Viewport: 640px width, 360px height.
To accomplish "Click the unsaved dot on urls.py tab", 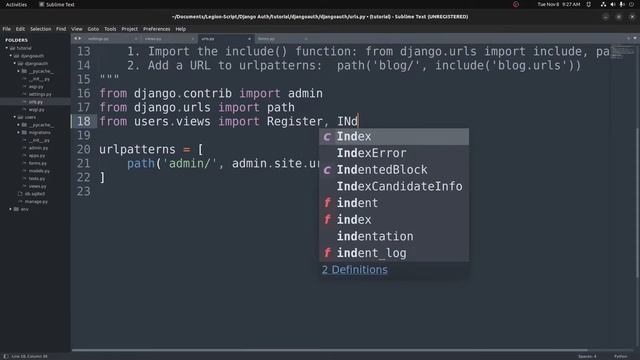I will coord(249,39).
